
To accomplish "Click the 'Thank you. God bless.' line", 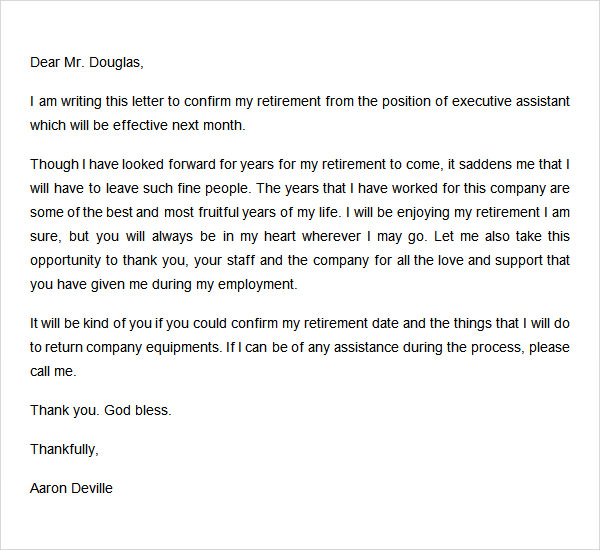I will 101,410.
